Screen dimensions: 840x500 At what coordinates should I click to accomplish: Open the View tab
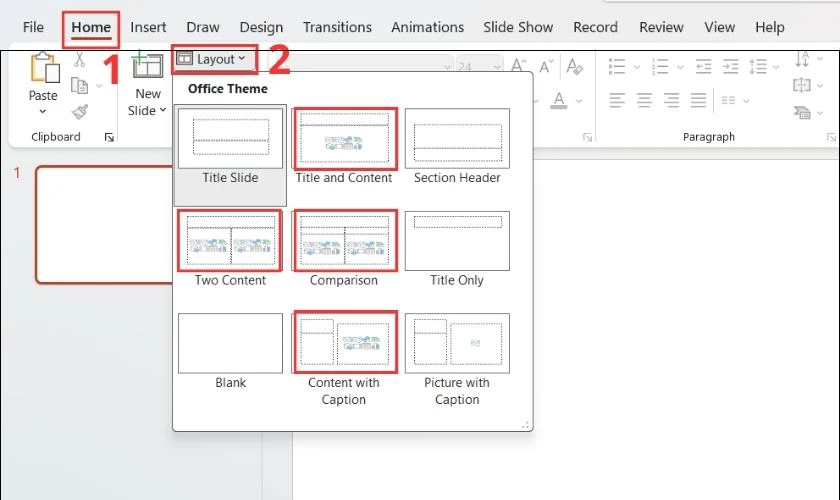719,27
